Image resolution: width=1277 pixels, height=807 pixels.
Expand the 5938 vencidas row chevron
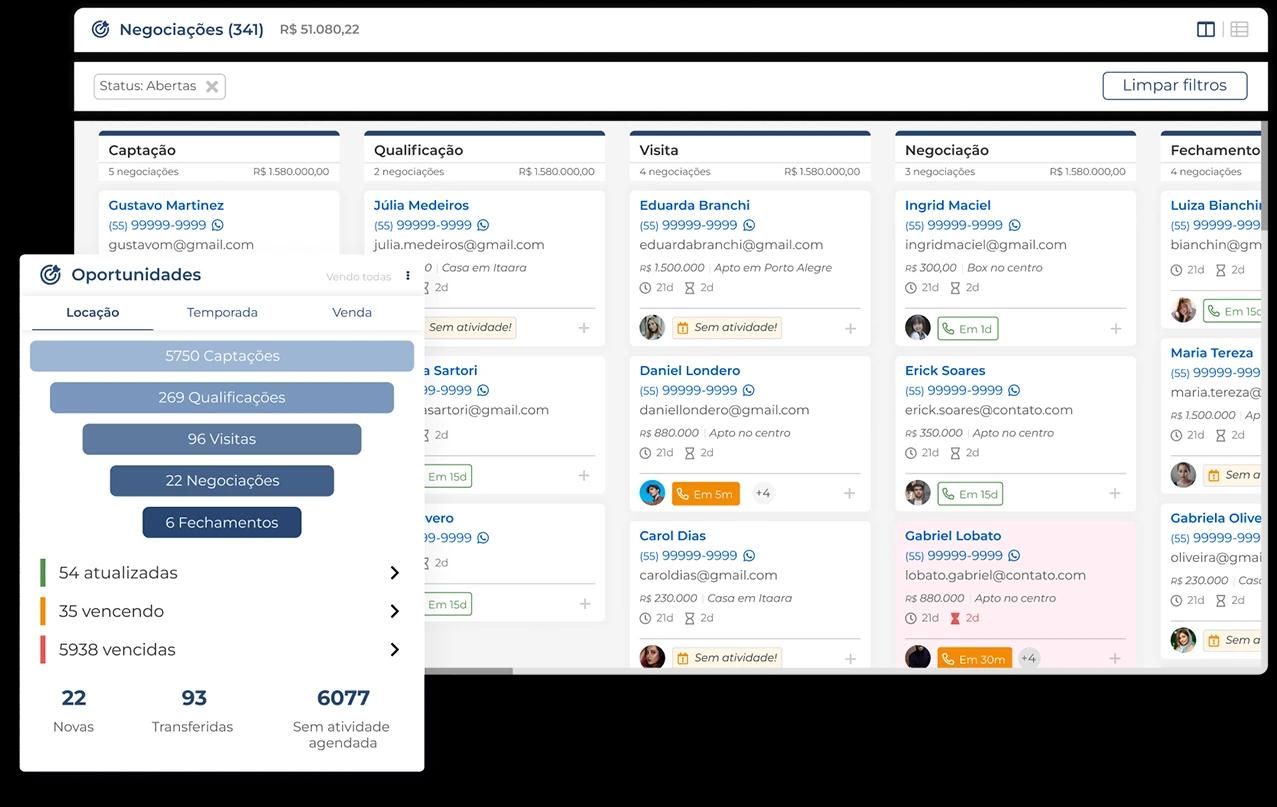tap(394, 650)
